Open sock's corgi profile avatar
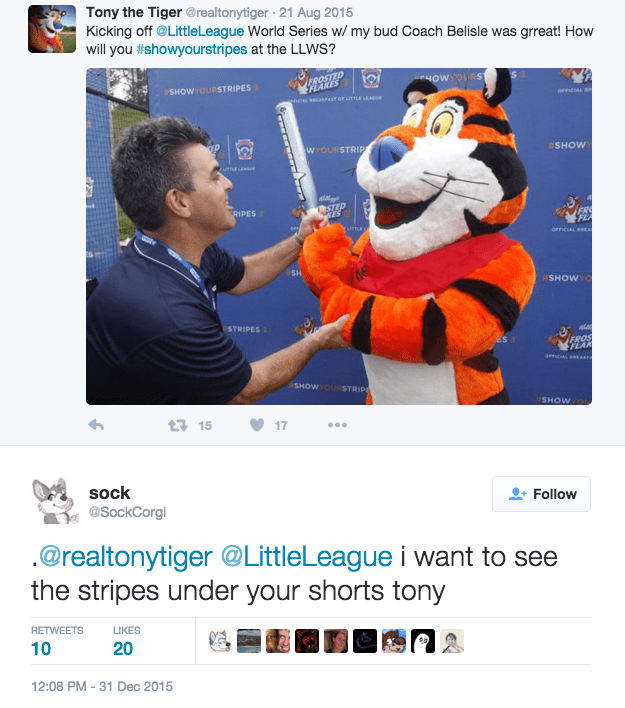The width and height of the screenshot is (625, 708). [x=55, y=501]
